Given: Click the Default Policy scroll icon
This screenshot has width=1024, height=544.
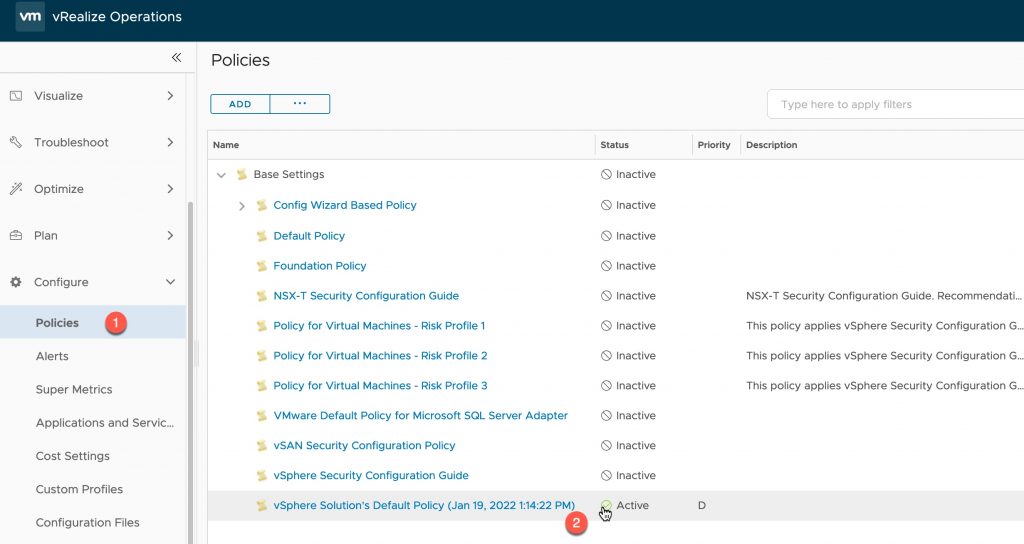Looking at the screenshot, I should pos(261,236).
